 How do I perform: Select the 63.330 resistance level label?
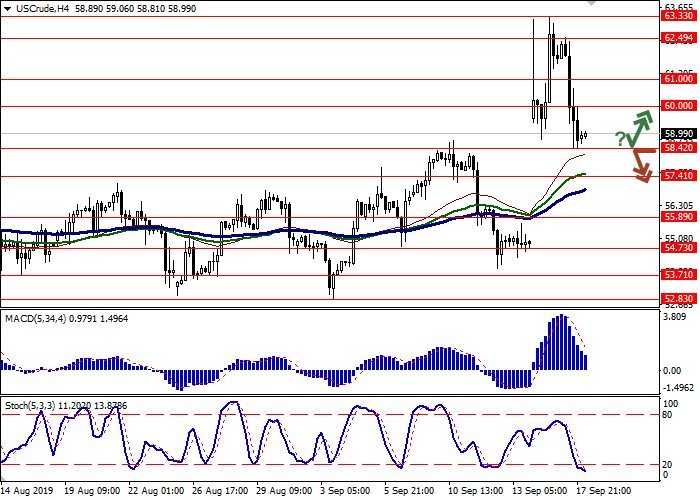pyautogui.click(x=678, y=15)
